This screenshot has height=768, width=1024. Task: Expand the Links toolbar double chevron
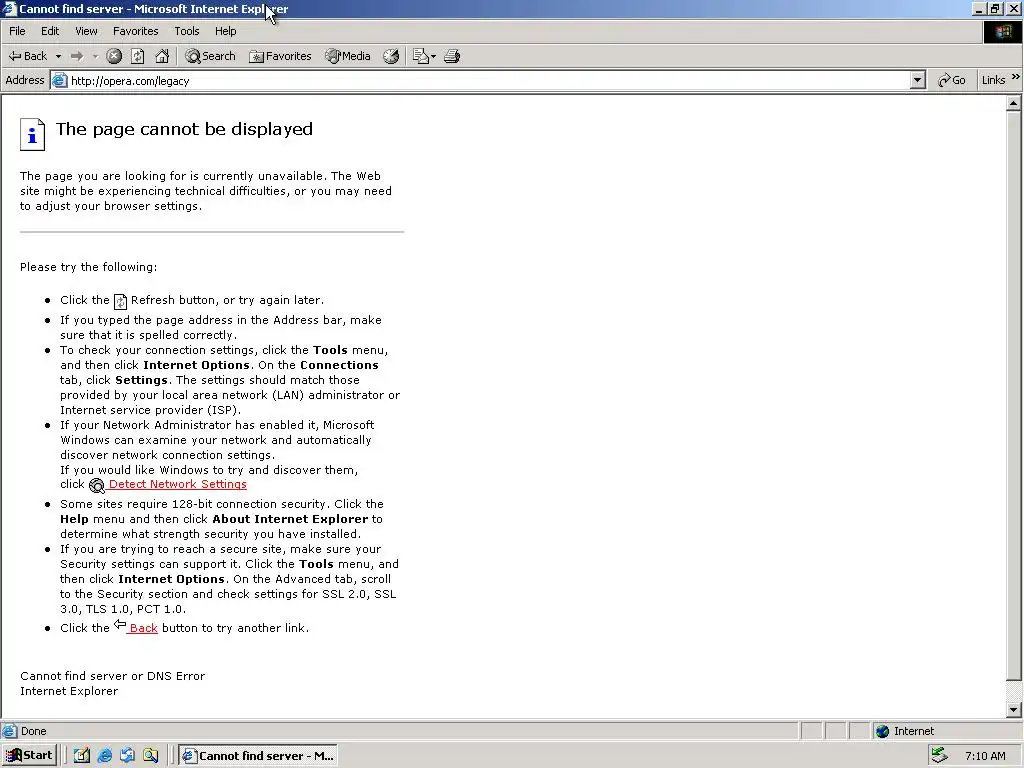click(1016, 77)
